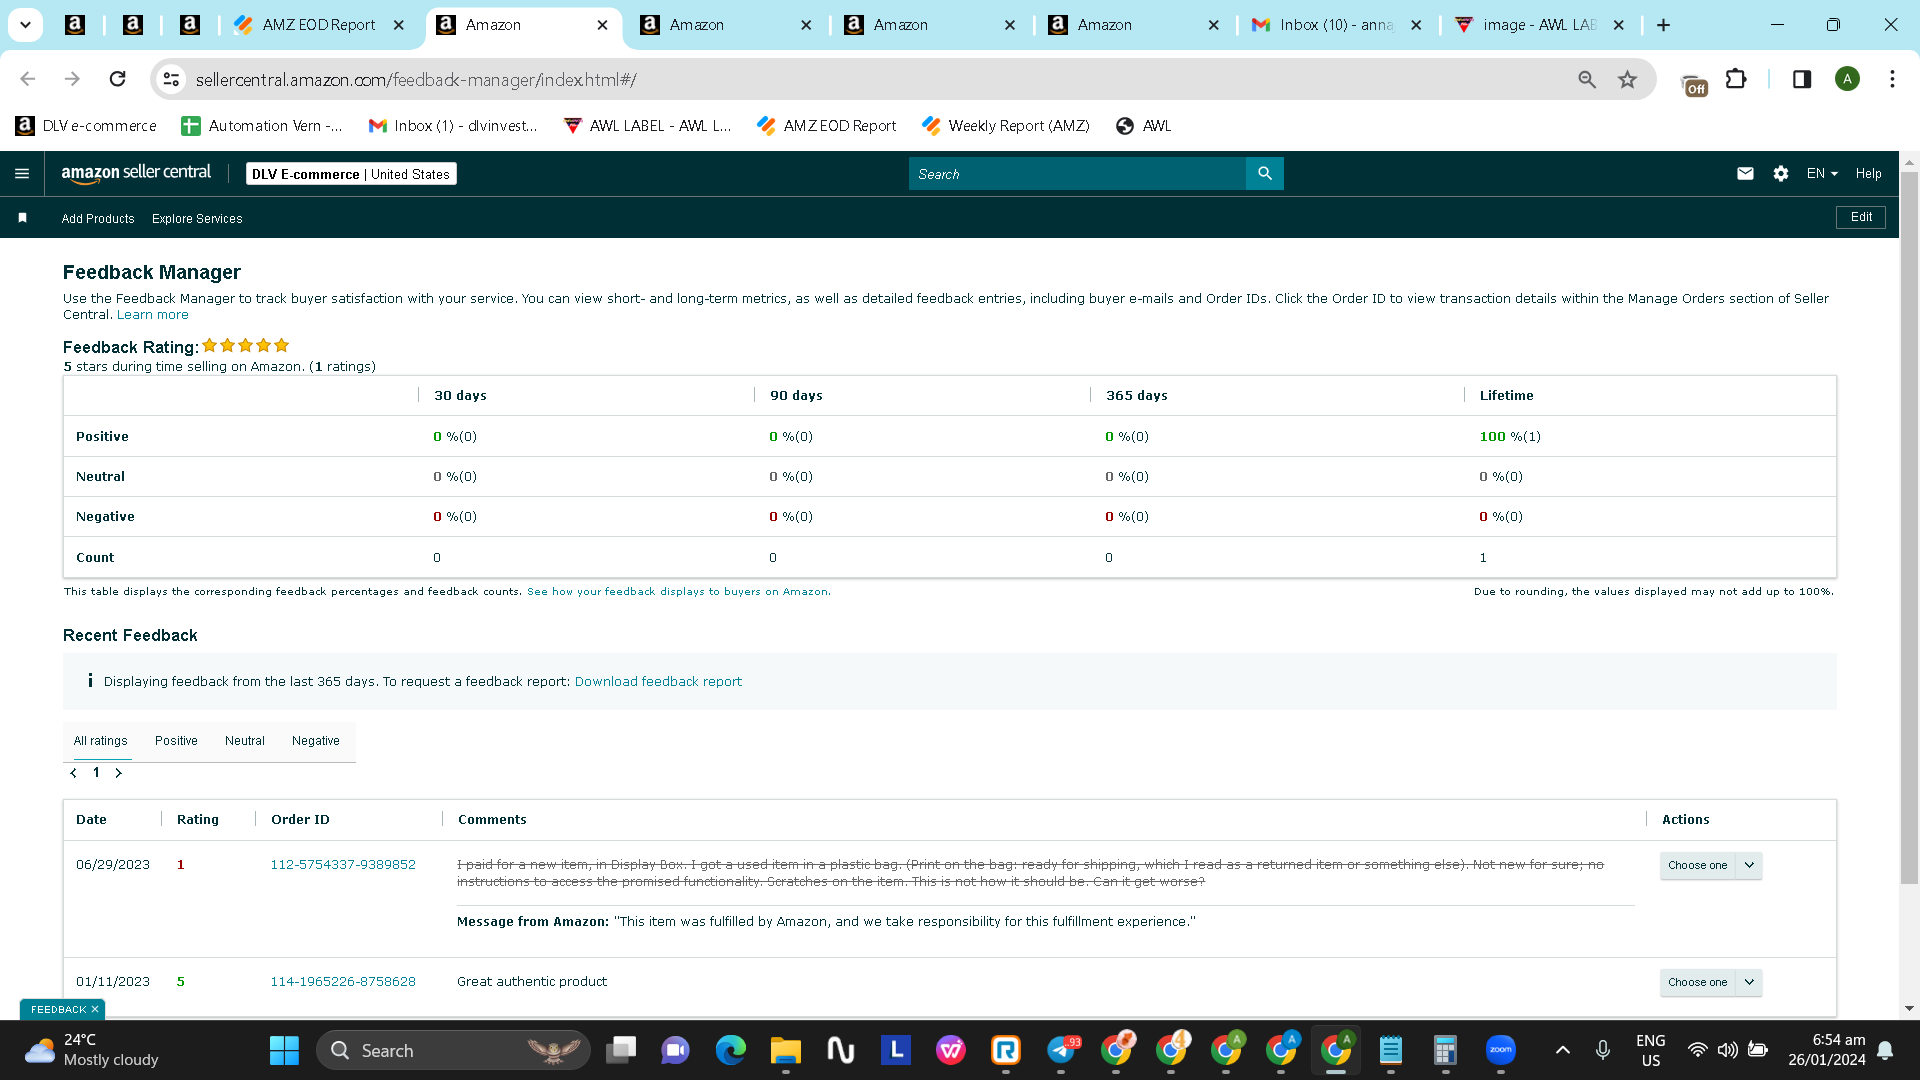Open the Seller Central hamburger menu
The image size is (1920, 1080).
click(22, 174)
